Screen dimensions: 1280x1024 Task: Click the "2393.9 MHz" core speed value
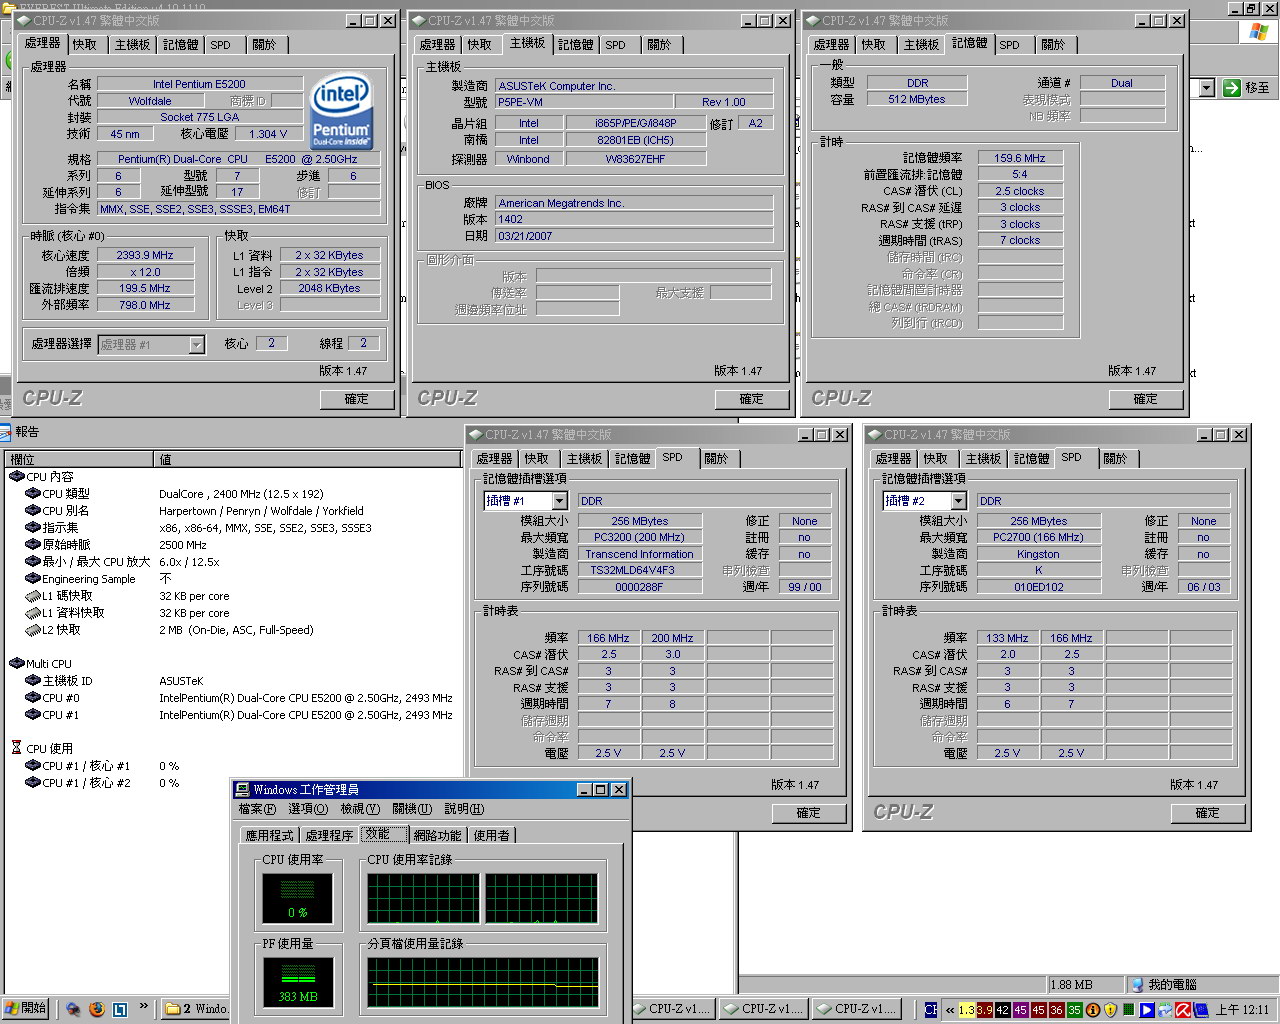tap(145, 255)
